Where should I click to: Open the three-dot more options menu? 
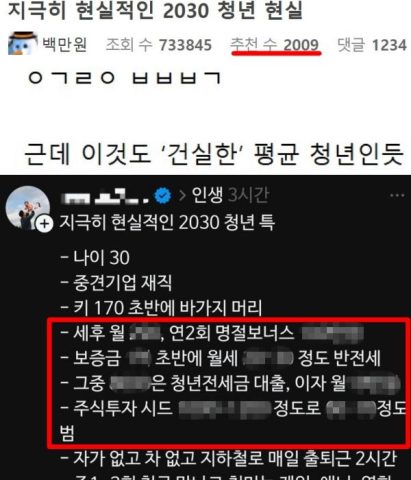pyautogui.click(x=397, y=195)
